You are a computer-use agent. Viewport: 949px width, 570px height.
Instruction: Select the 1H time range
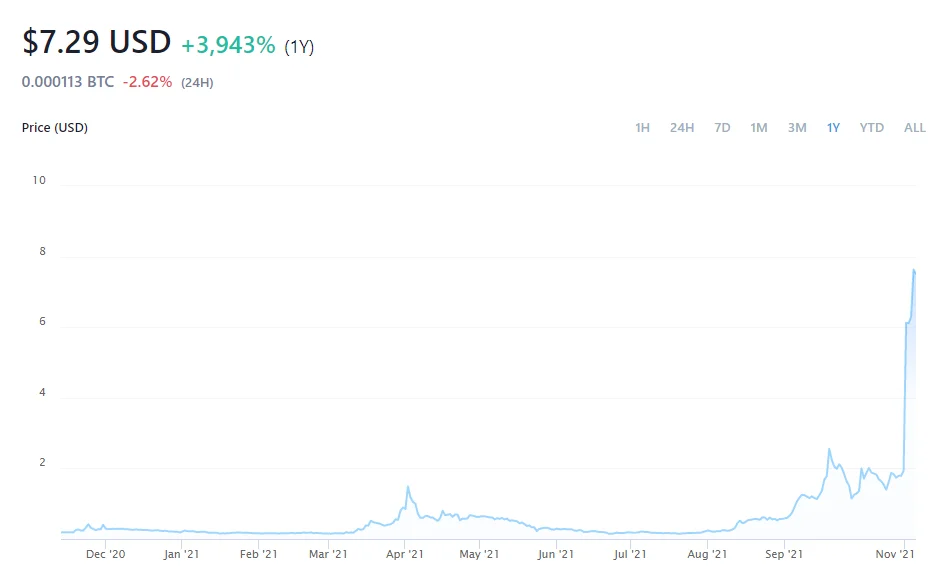click(x=642, y=128)
